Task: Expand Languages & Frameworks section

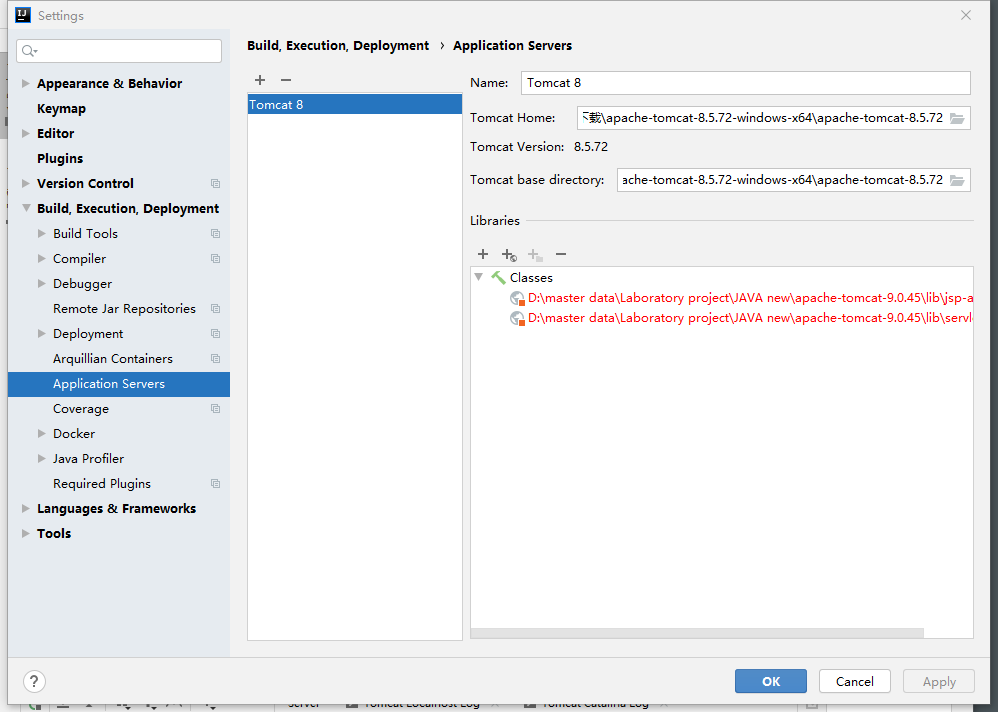Action: 25,508
